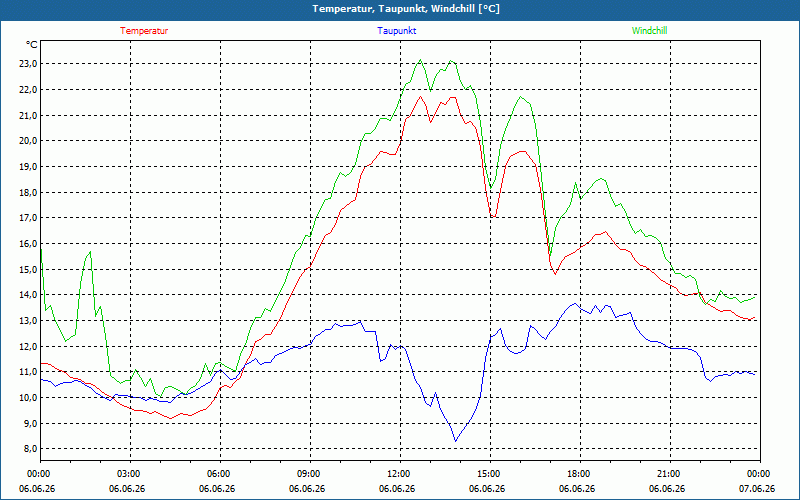
Task: Click the chart title bar
Action: click(x=400, y=9)
